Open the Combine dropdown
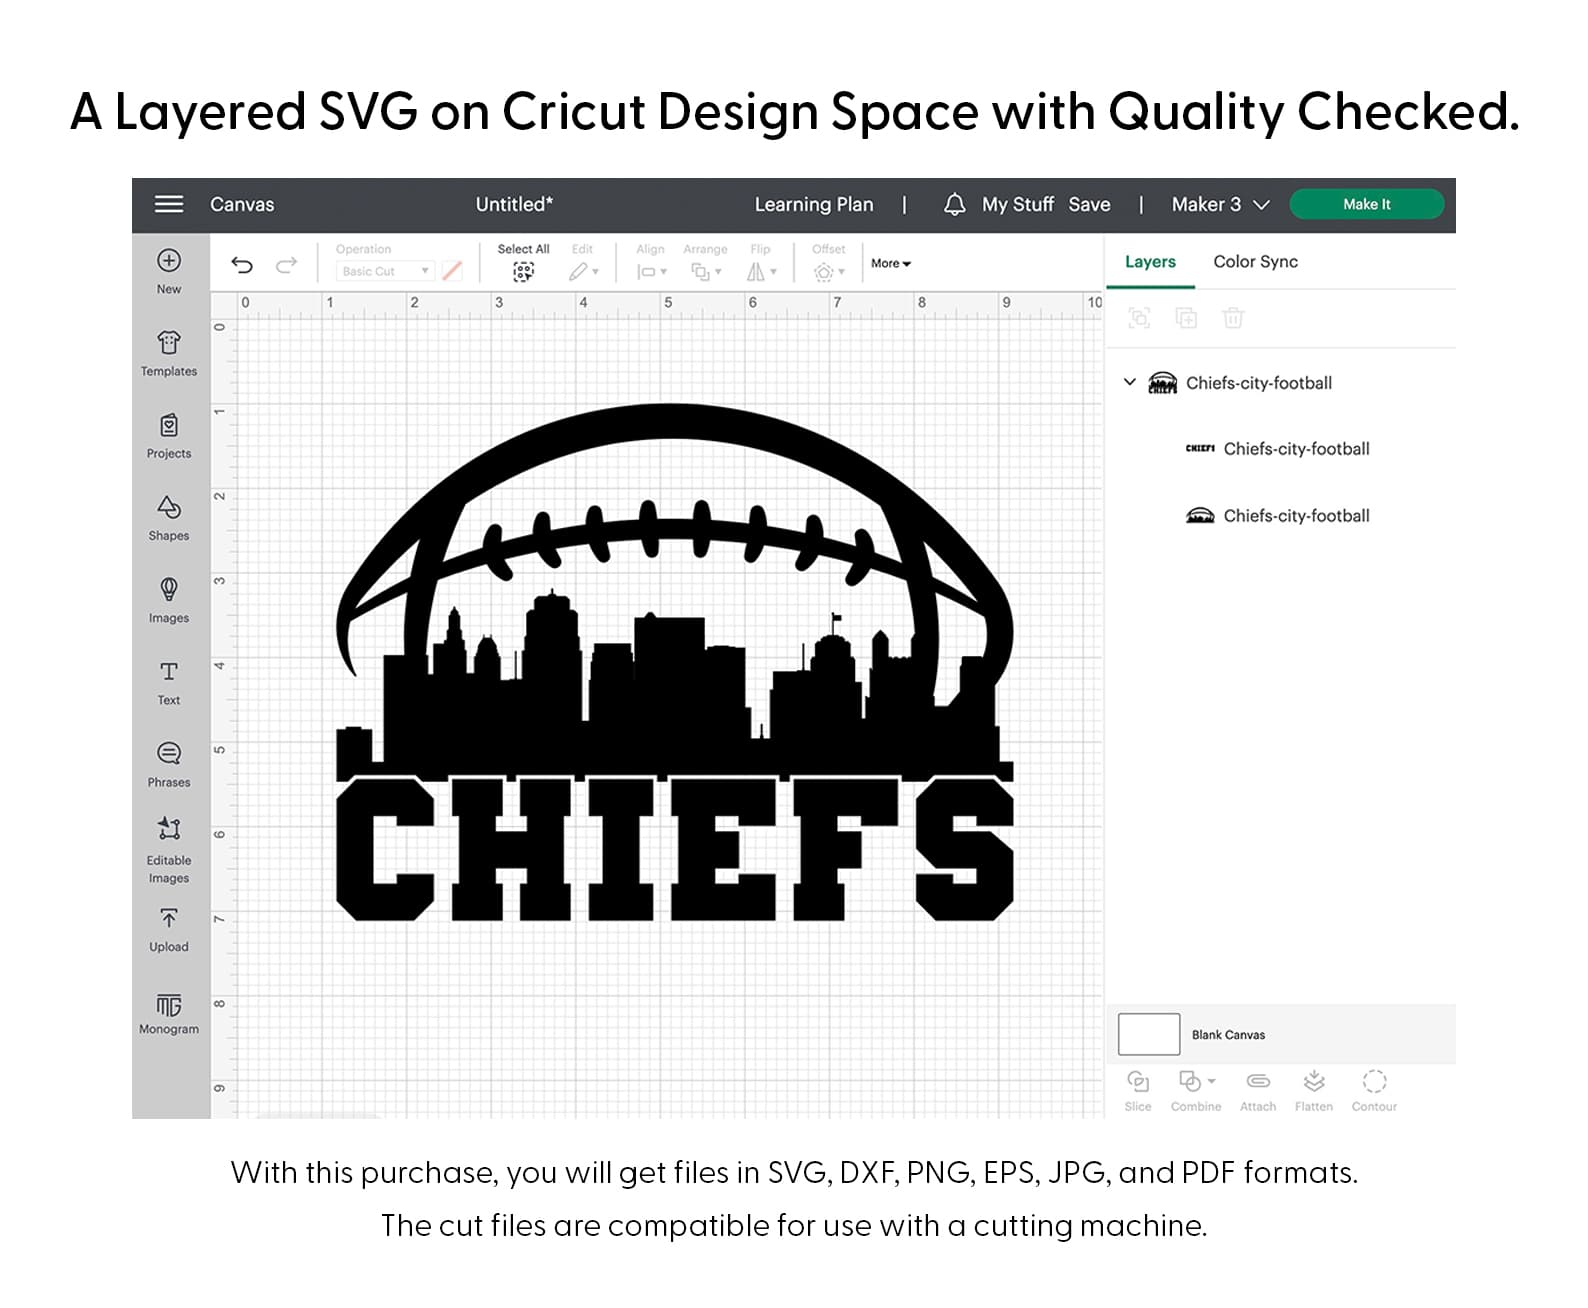1588x1308 pixels. (x=1196, y=1090)
